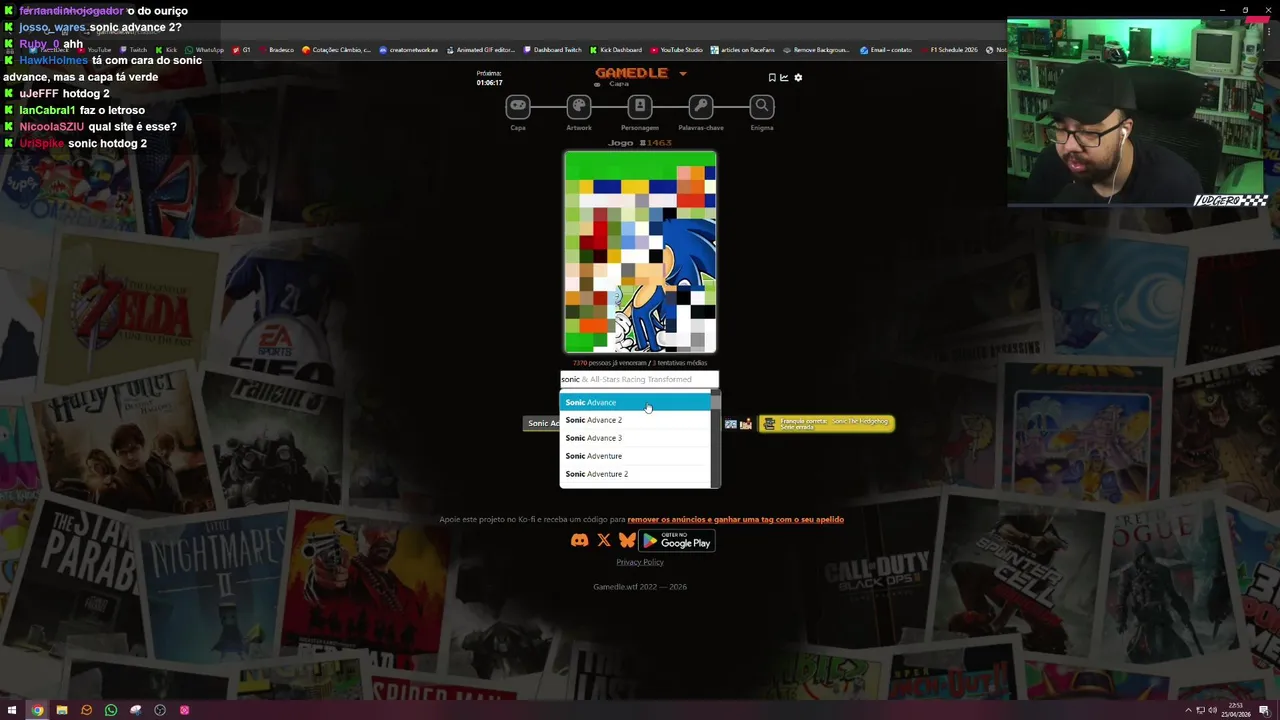The width and height of the screenshot is (1280, 720).
Task: Click Obter no Google Play badge
Action: pyautogui.click(x=677, y=541)
